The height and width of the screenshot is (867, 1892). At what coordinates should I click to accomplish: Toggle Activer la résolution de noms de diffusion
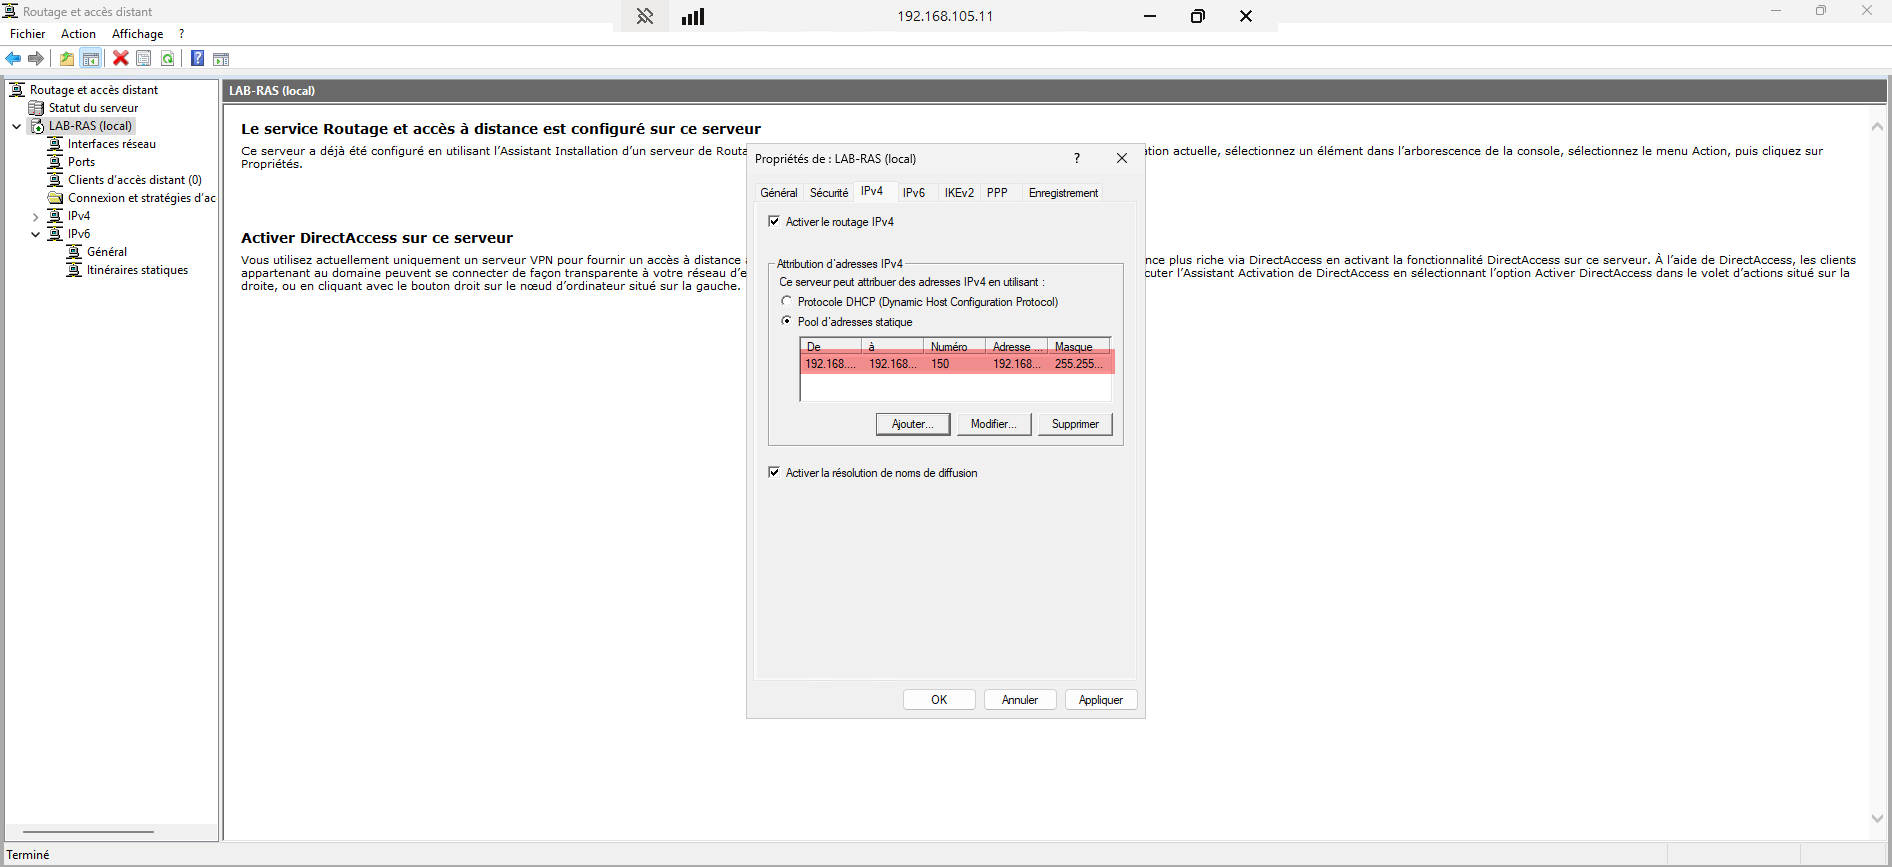click(x=774, y=473)
